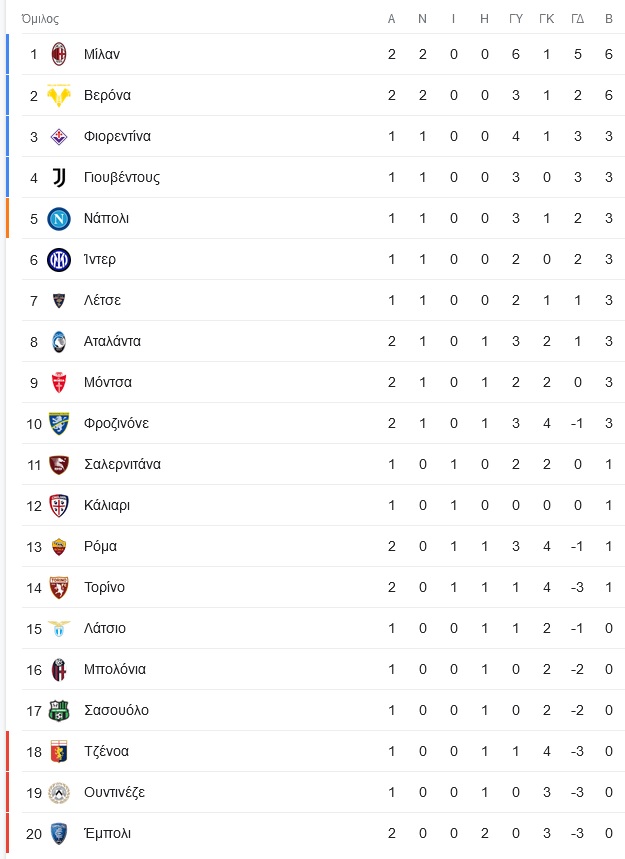Click the Frosinone shield logo
Image resolution: width=625 pixels, height=859 pixels.
pos(59,423)
